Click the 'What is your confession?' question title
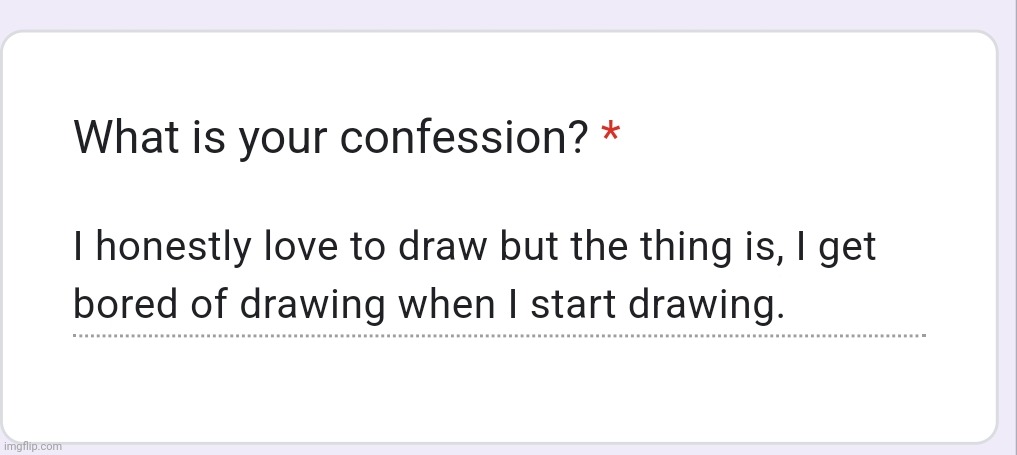The height and width of the screenshot is (455, 1017). point(331,137)
